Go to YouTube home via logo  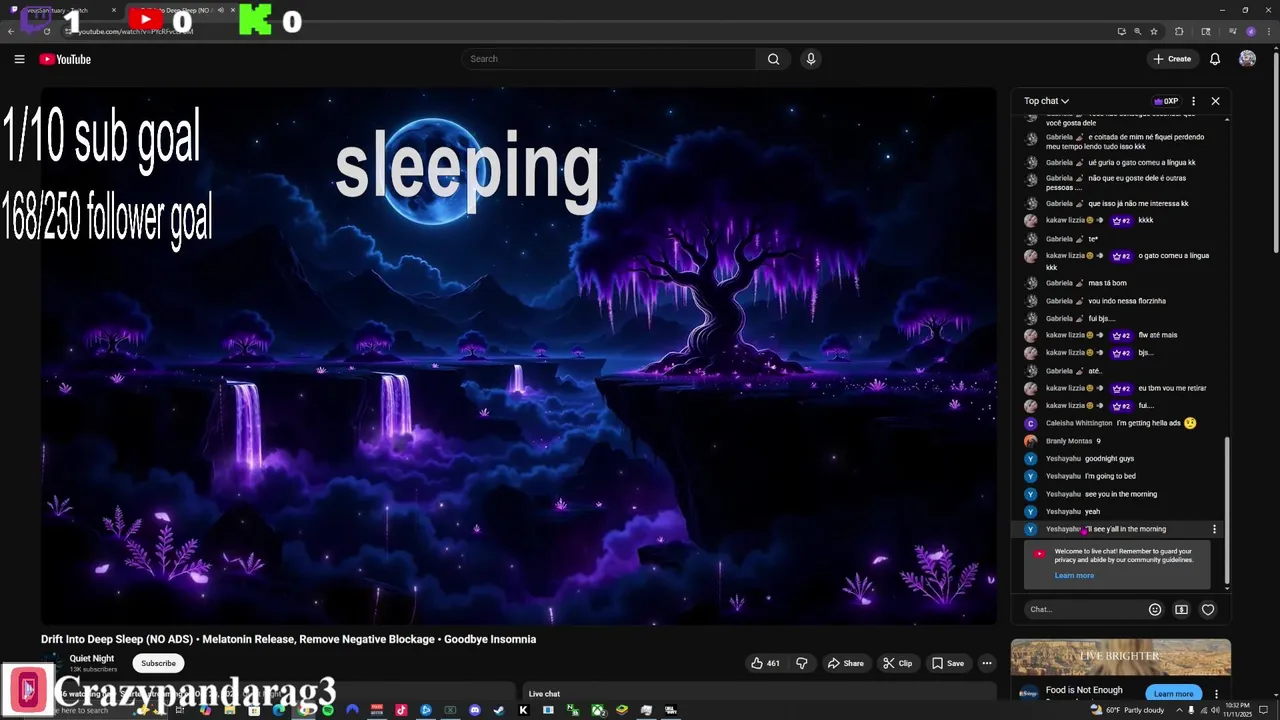65,59
